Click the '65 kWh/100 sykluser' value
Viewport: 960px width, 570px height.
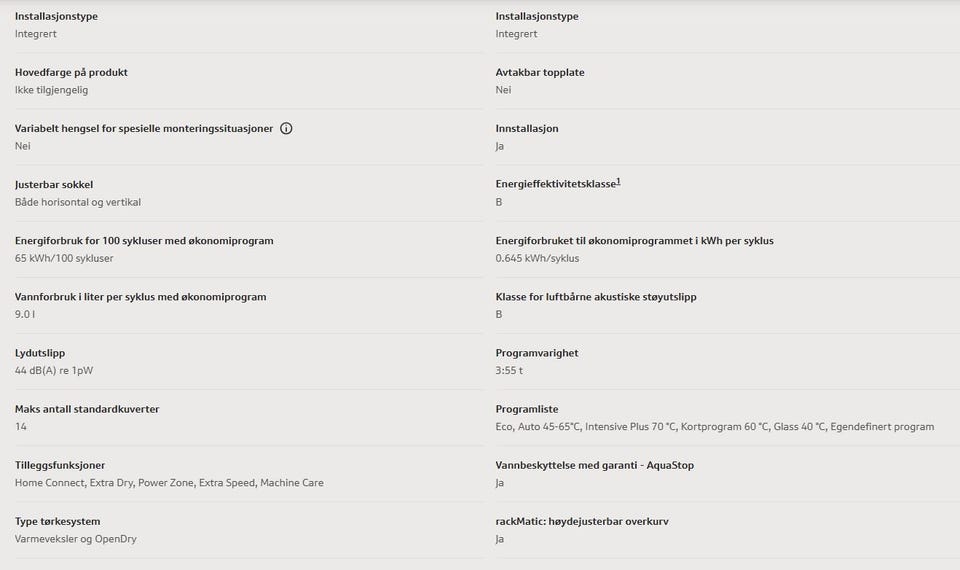click(x=64, y=258)
